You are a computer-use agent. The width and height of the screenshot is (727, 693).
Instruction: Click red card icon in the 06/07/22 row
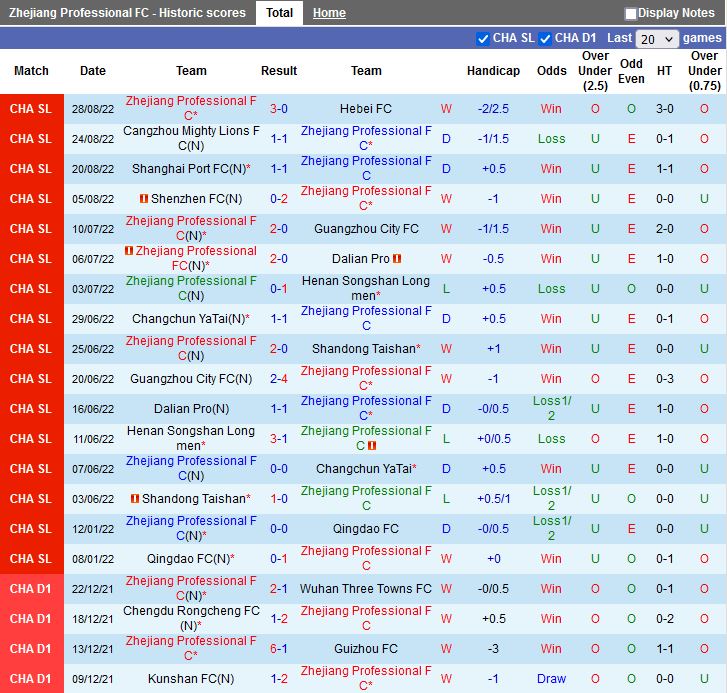click(x=129, y=251)
